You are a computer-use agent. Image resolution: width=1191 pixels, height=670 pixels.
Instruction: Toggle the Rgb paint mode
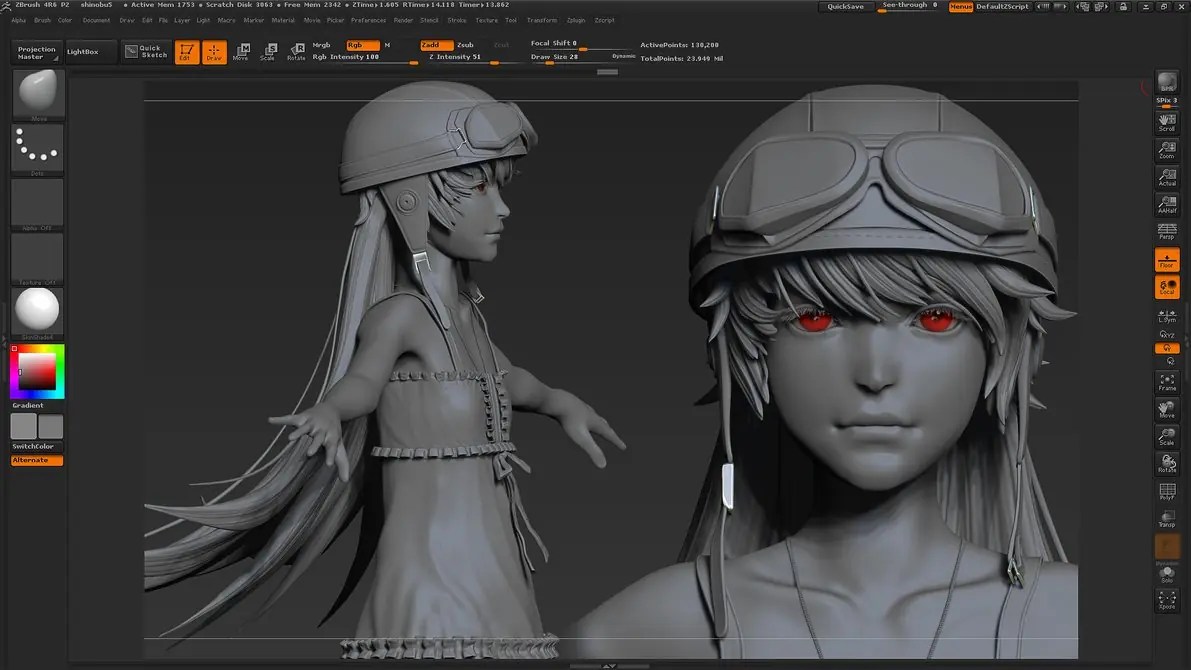[x=362, y=45]
